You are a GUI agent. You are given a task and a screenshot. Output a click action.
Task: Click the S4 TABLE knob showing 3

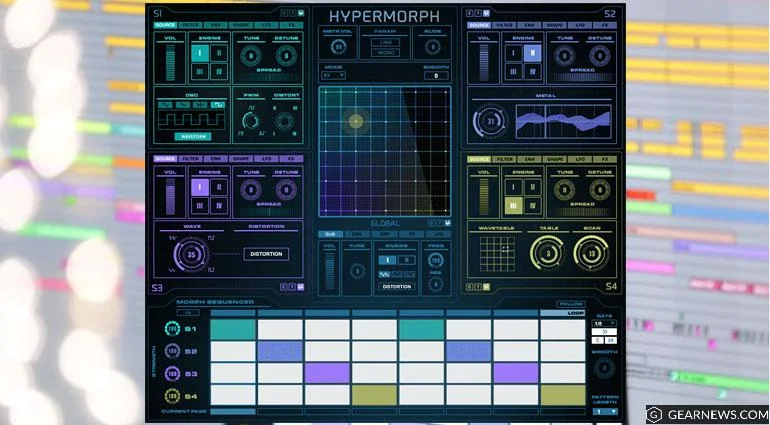coord(547,253)
